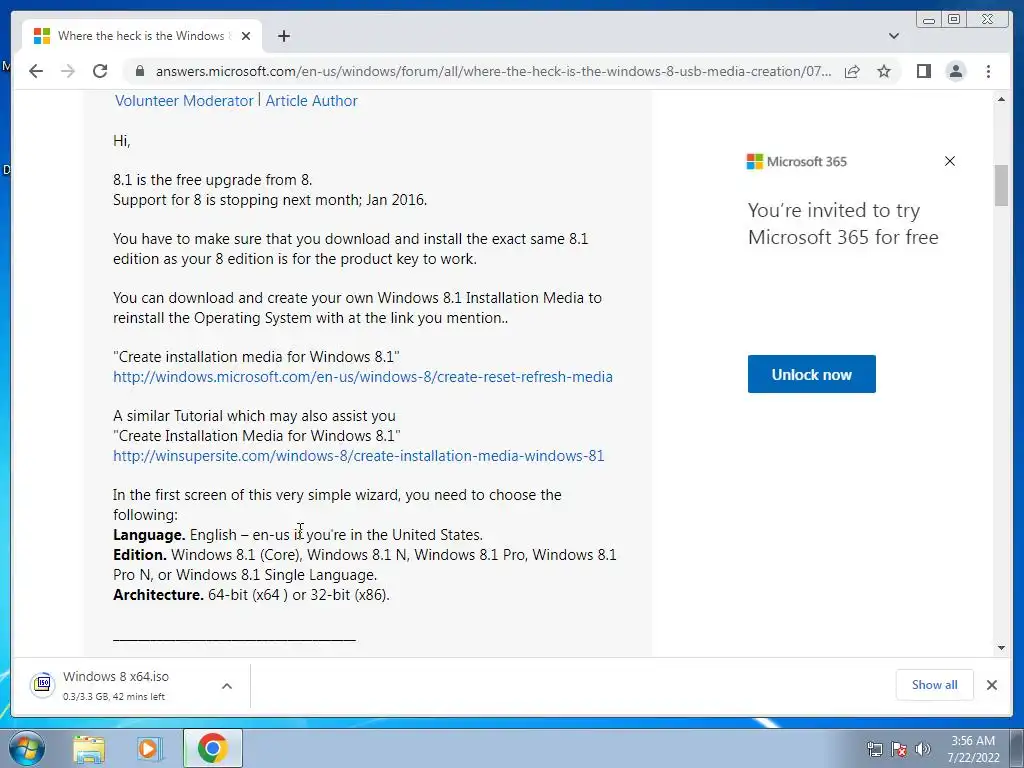Click the Microsoft 365 logo

tap(797, 161)
